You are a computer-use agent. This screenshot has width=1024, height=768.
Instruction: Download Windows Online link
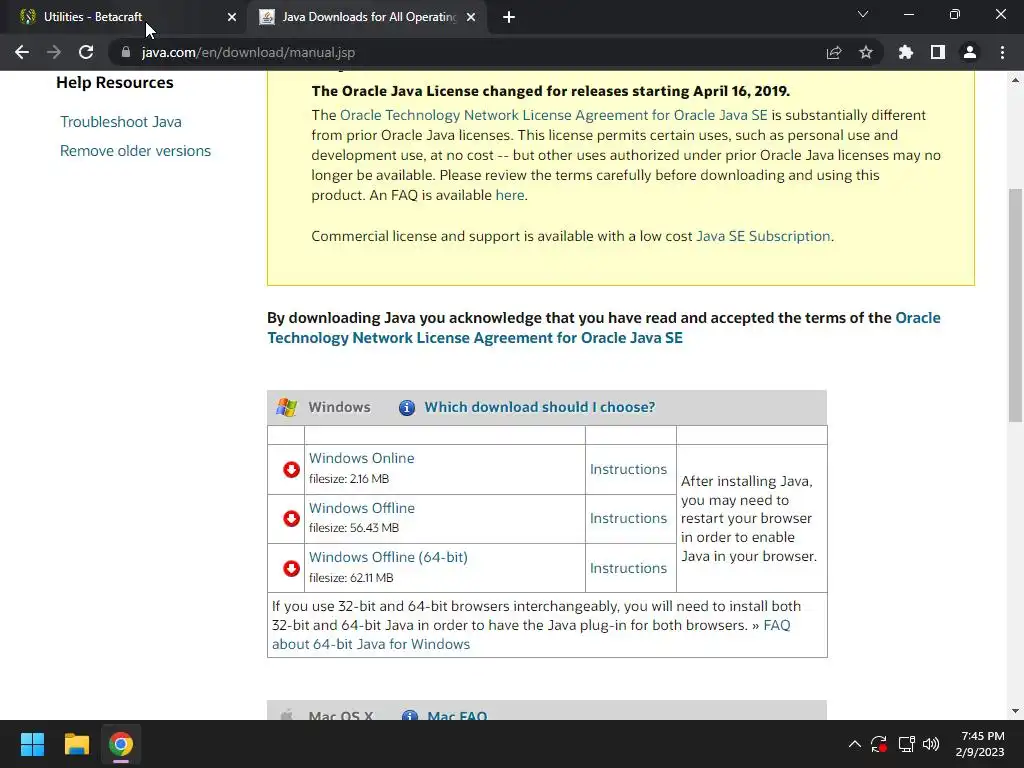pyautogui.click(x=361, y=458)
